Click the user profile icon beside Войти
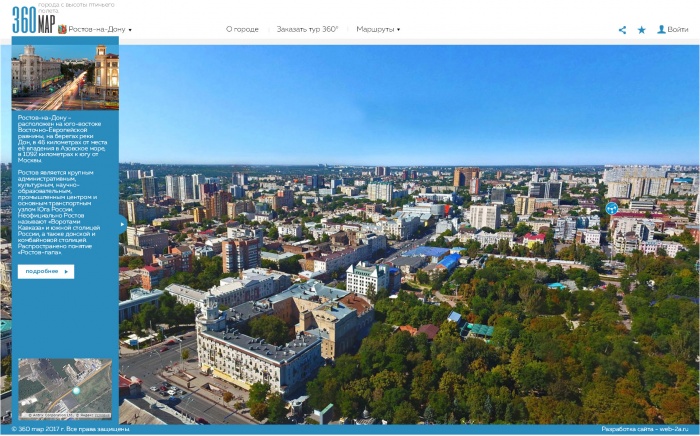The width and height of the screenshot is (700, 436). [661, 29]
